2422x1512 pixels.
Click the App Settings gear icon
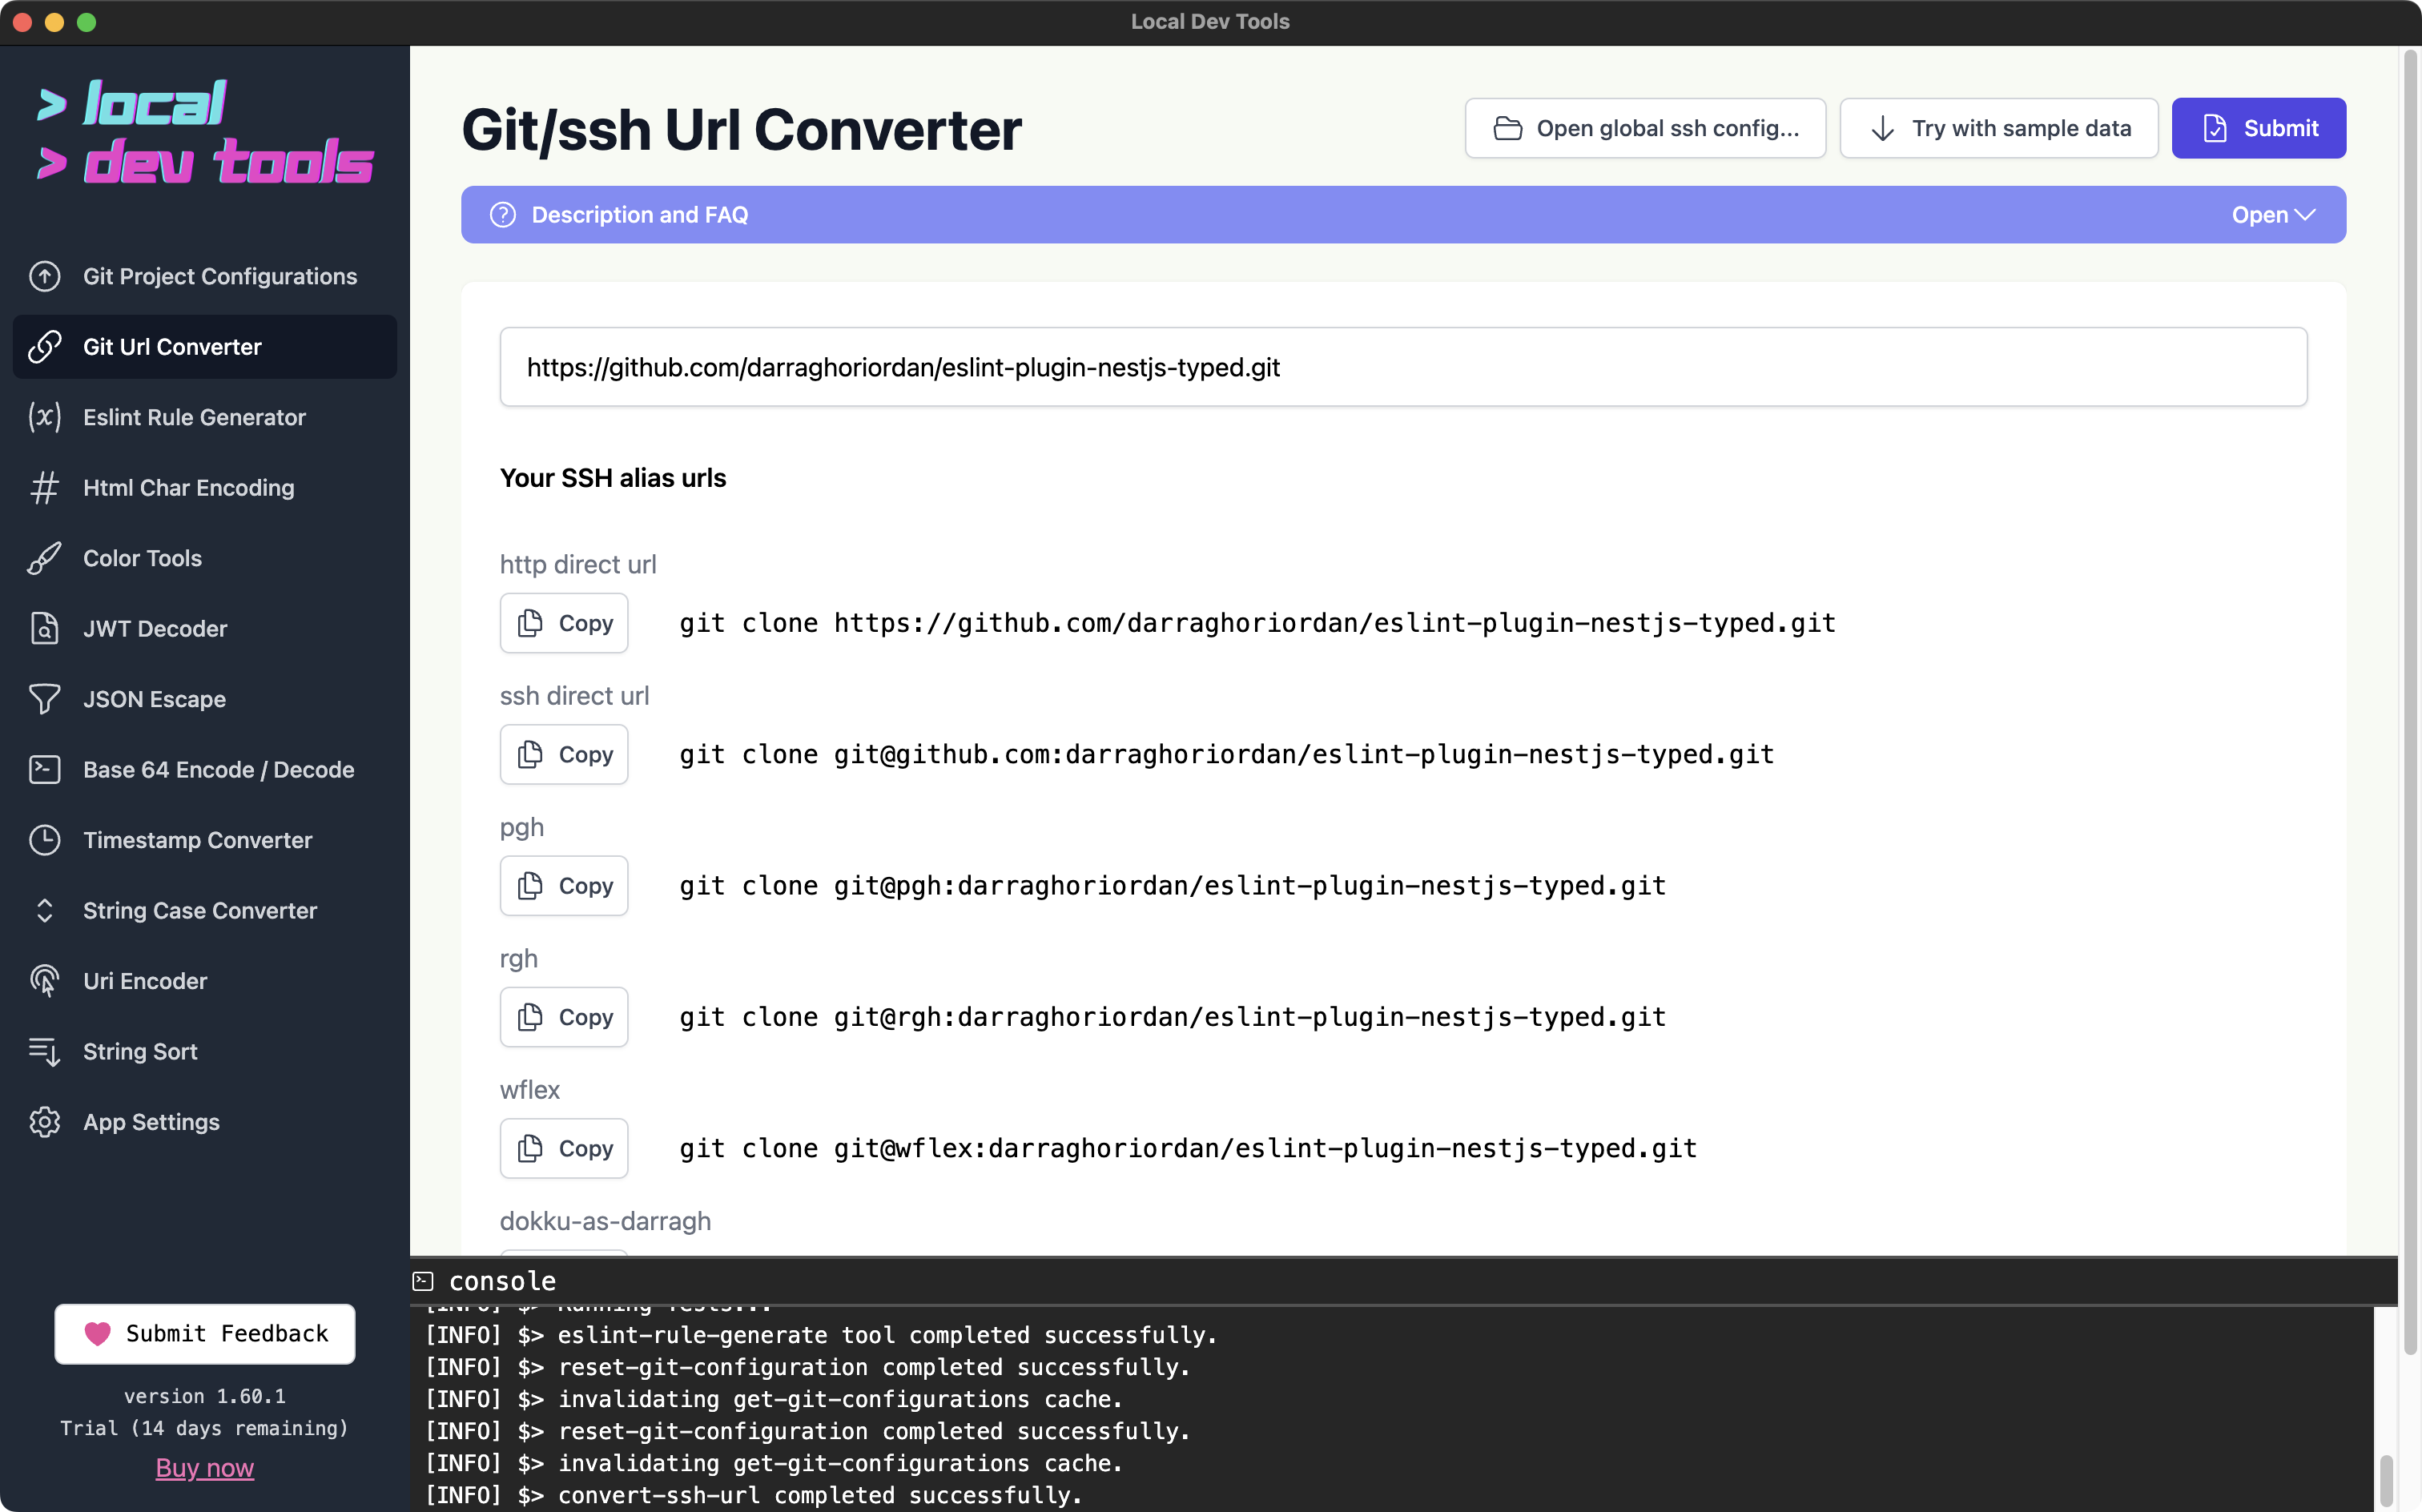(45, 1122)
